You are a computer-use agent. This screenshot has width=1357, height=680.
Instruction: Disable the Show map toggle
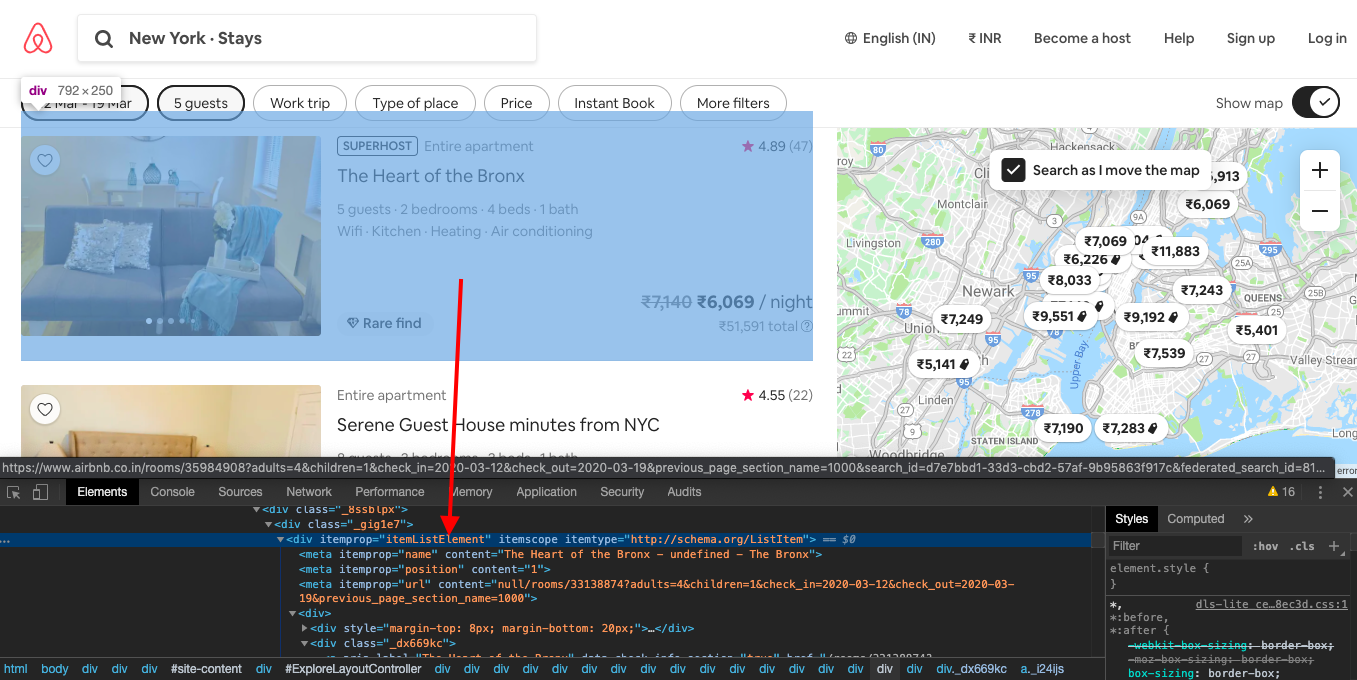[1315, 102]
